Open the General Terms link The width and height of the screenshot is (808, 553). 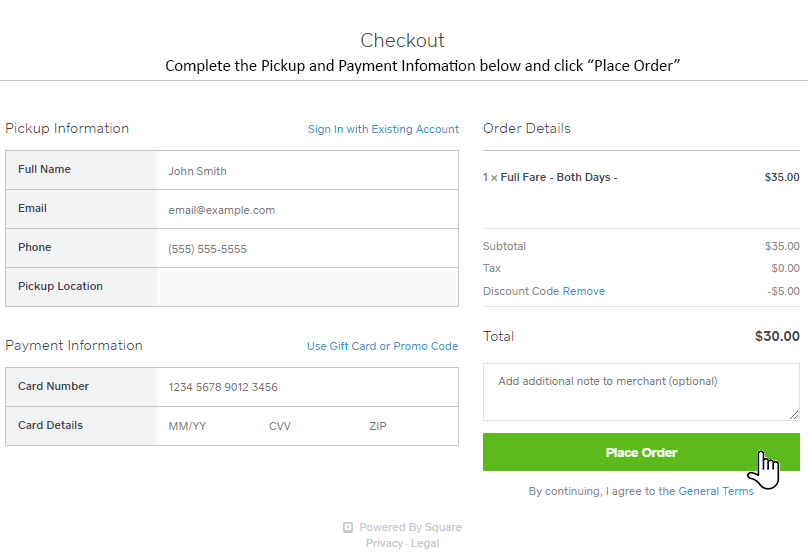point(706,491)
